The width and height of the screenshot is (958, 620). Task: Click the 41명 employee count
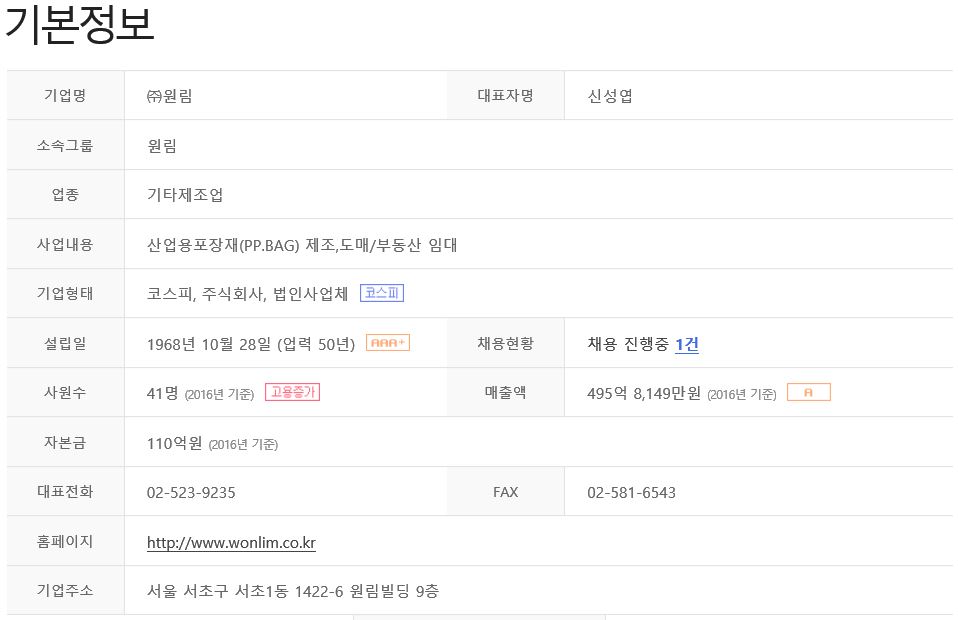[x=163, y=393]
